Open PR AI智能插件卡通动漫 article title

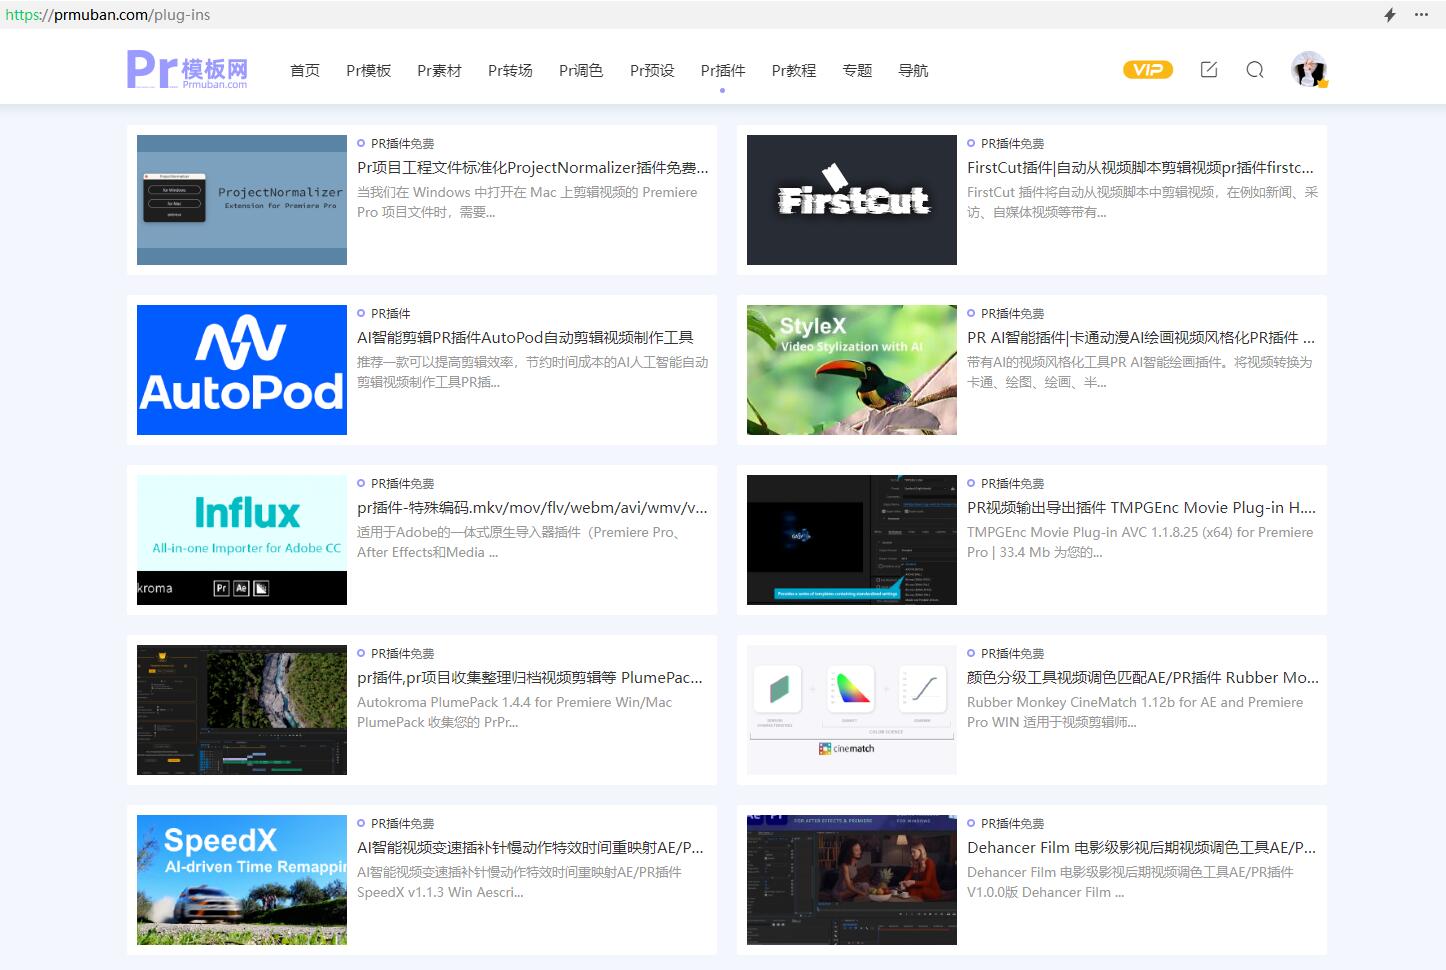[x=1141, y=338]
